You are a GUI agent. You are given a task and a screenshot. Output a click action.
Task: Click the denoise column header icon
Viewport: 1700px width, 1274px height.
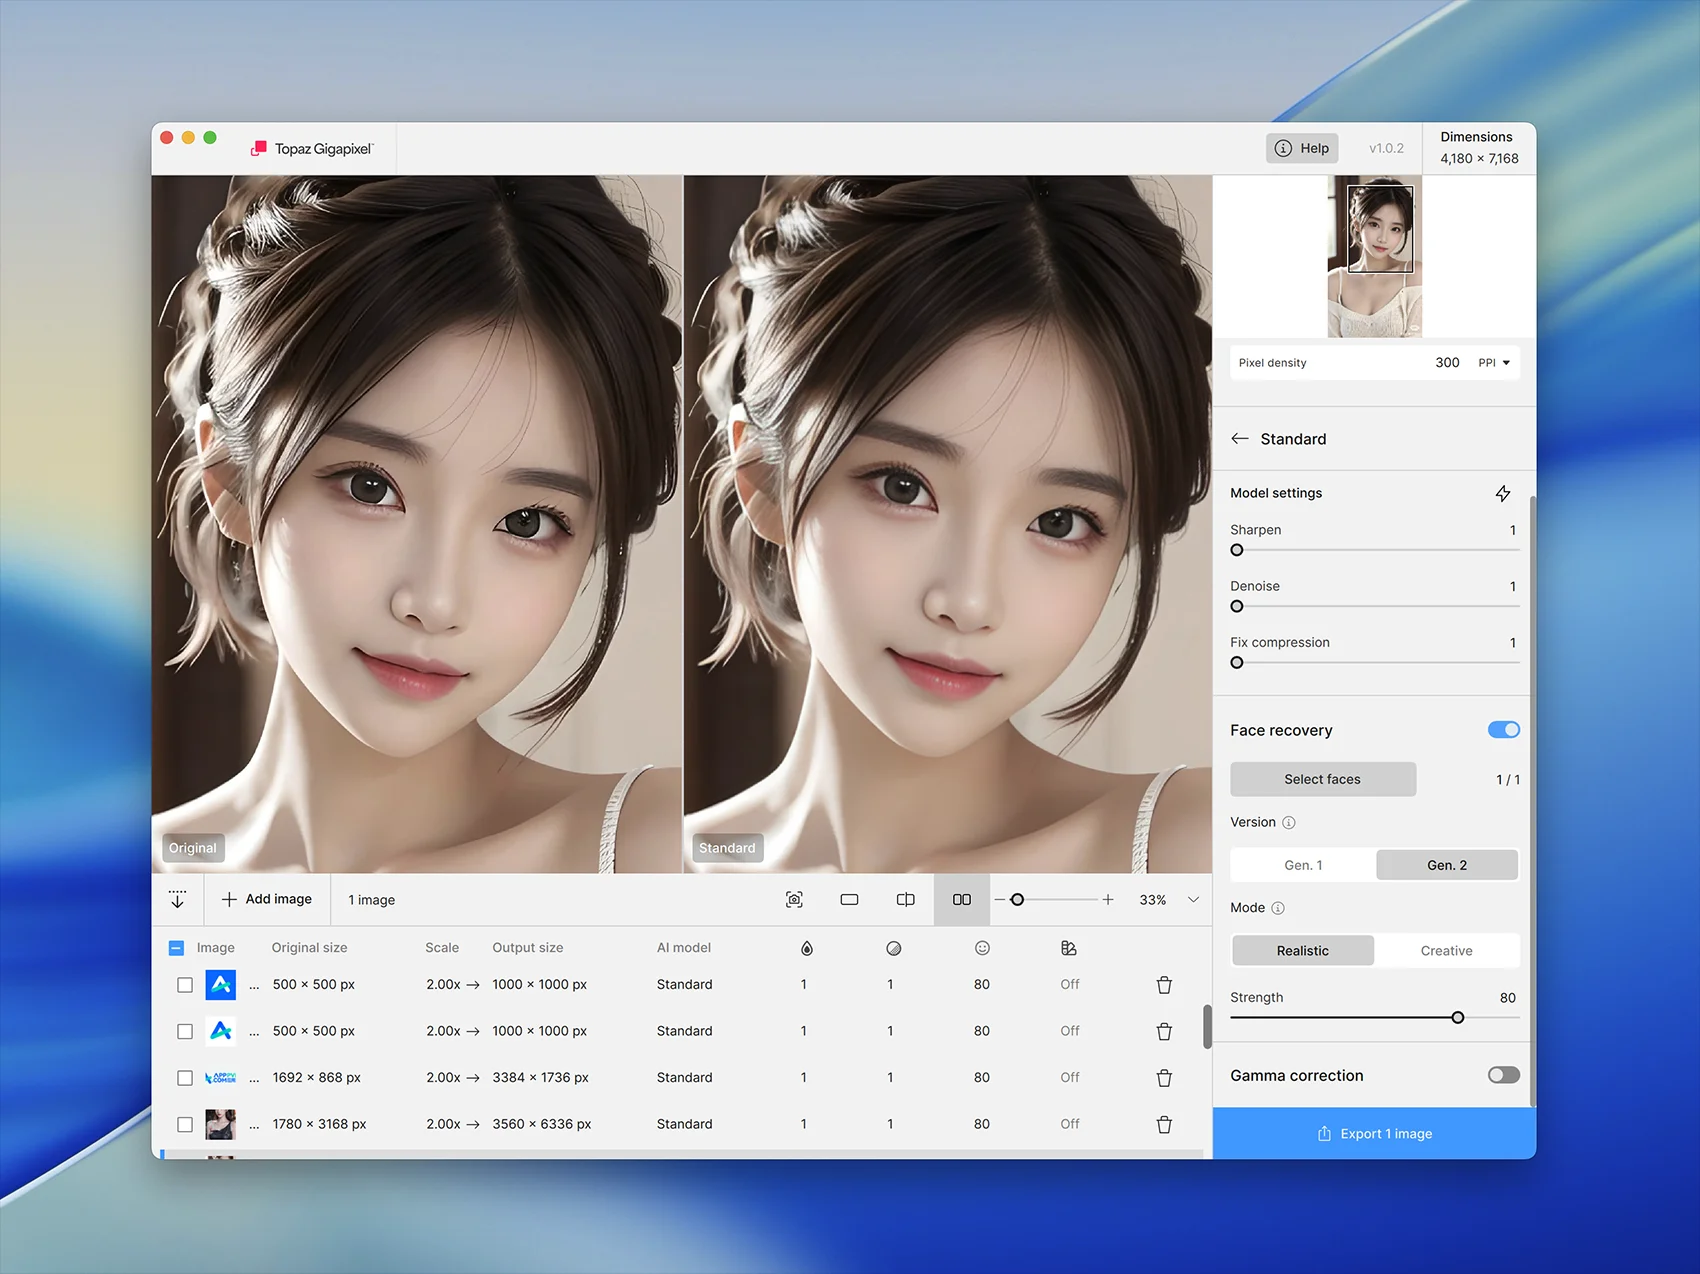(x=894, y=948)
